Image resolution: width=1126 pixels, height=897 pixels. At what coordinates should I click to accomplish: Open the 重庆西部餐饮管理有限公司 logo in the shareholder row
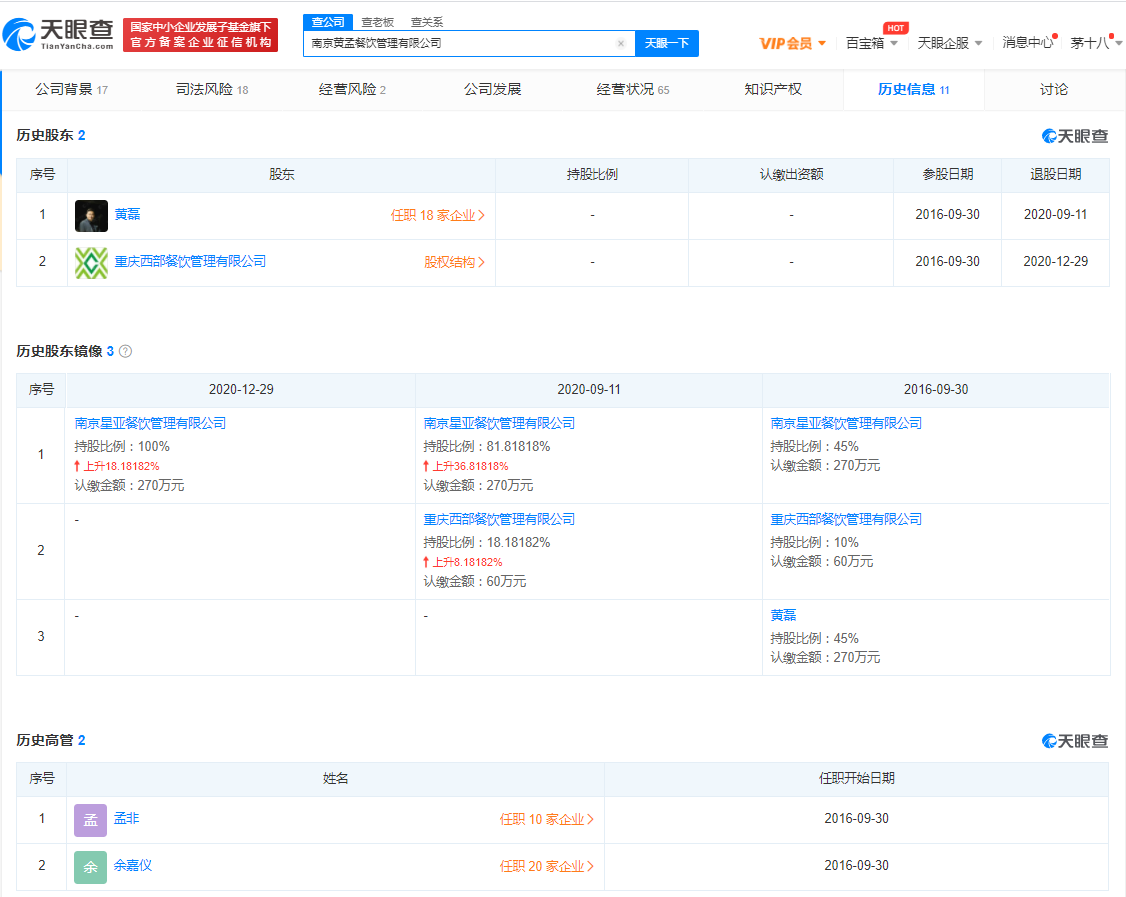coord(91,263)
